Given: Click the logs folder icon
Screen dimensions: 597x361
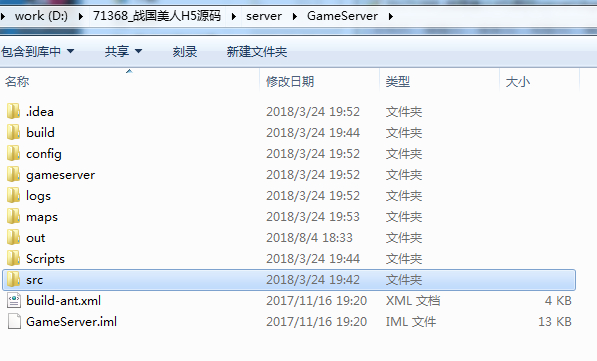Looking at the screenshot, I should pos(14,195).
